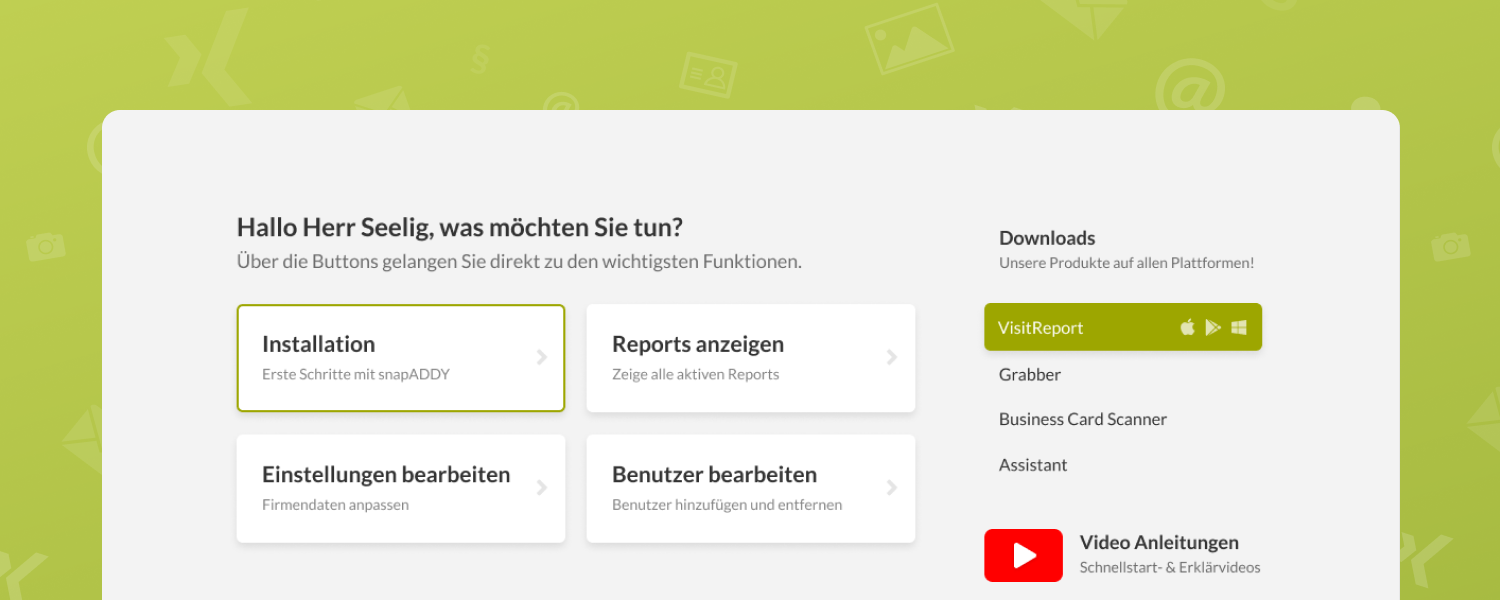Open the Reports anzeigen card
Image resolution: width=1500 pixels, height=600 pixels.
click(751, 358)
